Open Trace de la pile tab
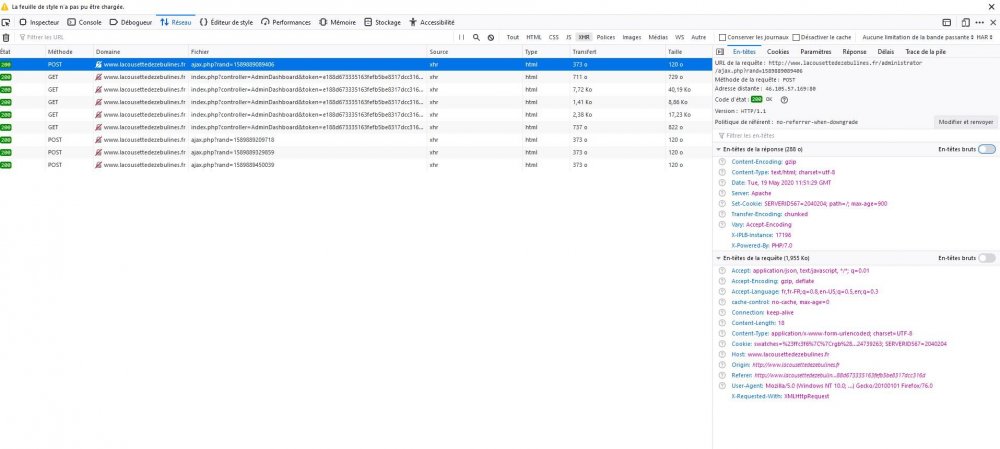 point(925,52)
